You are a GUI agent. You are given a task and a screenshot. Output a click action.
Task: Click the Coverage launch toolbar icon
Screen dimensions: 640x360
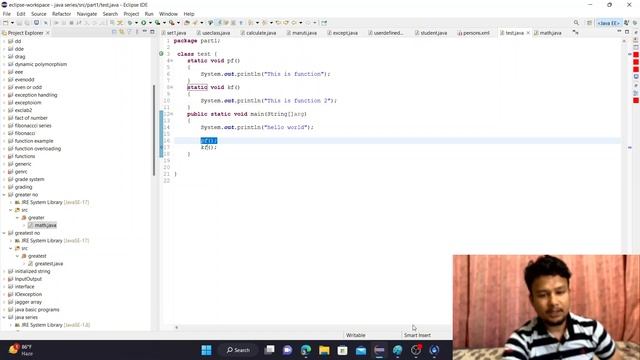click(158, 23)
